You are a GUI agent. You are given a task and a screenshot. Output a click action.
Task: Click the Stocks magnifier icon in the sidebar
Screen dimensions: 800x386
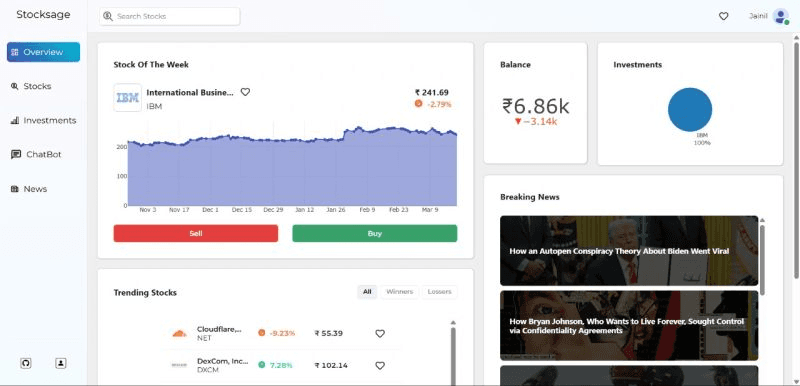[14, 86]
